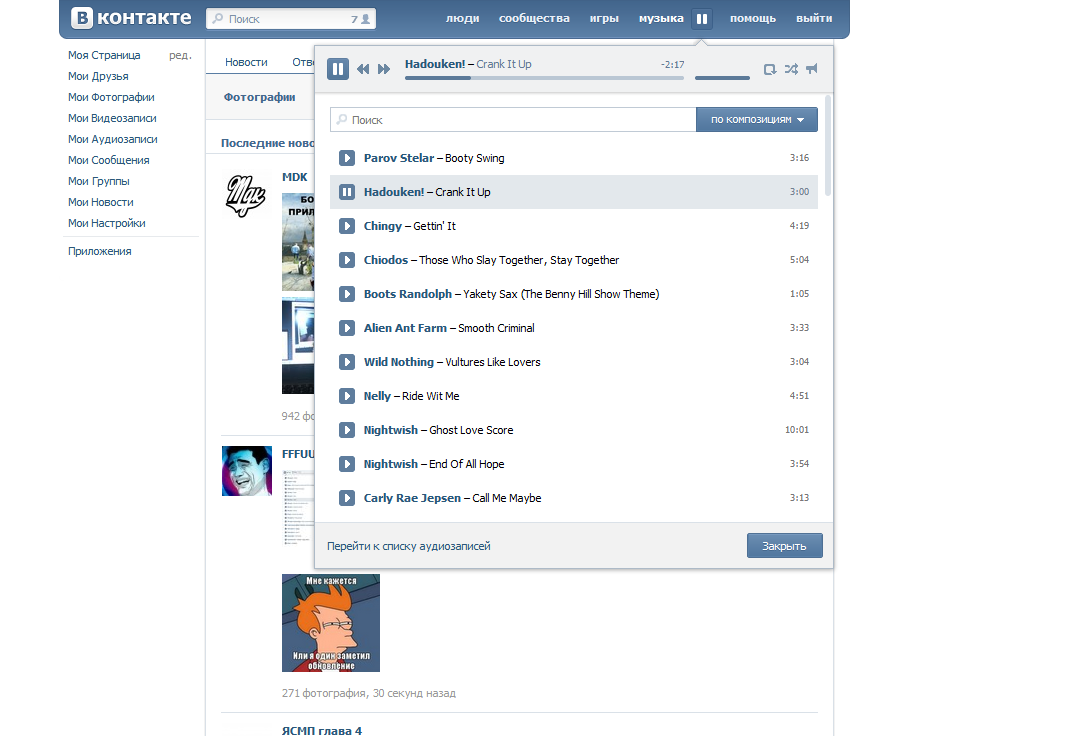Click the 'MDK' group name link
Image resolution: width=1069 pixels, height=736 pixels.
[x=295, y=177]
